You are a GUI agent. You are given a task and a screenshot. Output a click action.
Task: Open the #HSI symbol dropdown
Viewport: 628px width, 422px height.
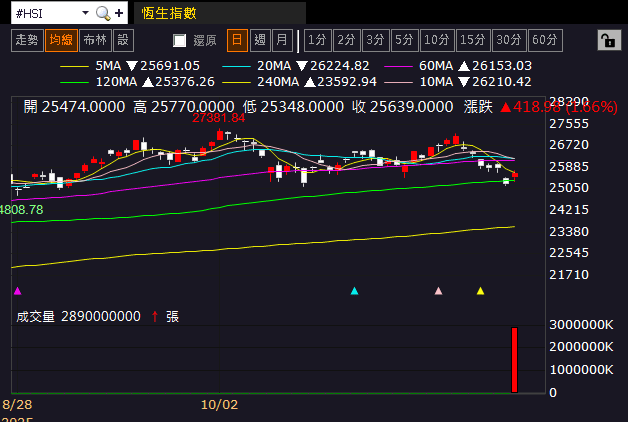click(84, 13)
